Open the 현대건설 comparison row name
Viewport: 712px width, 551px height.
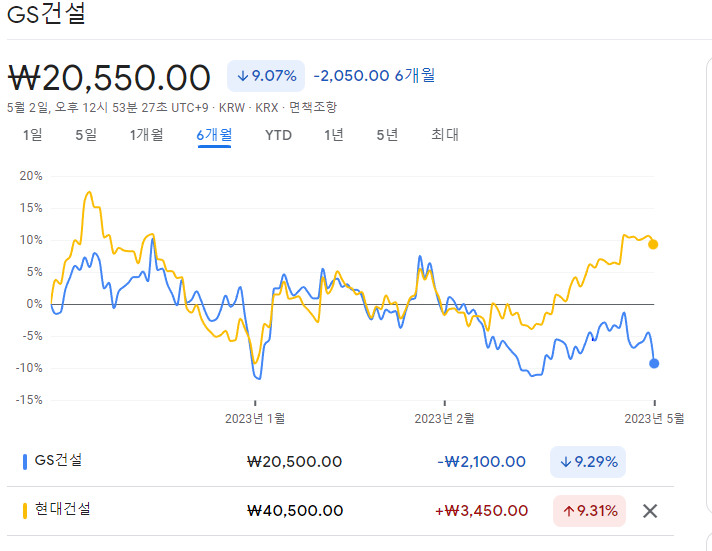[x=63, y=509]
